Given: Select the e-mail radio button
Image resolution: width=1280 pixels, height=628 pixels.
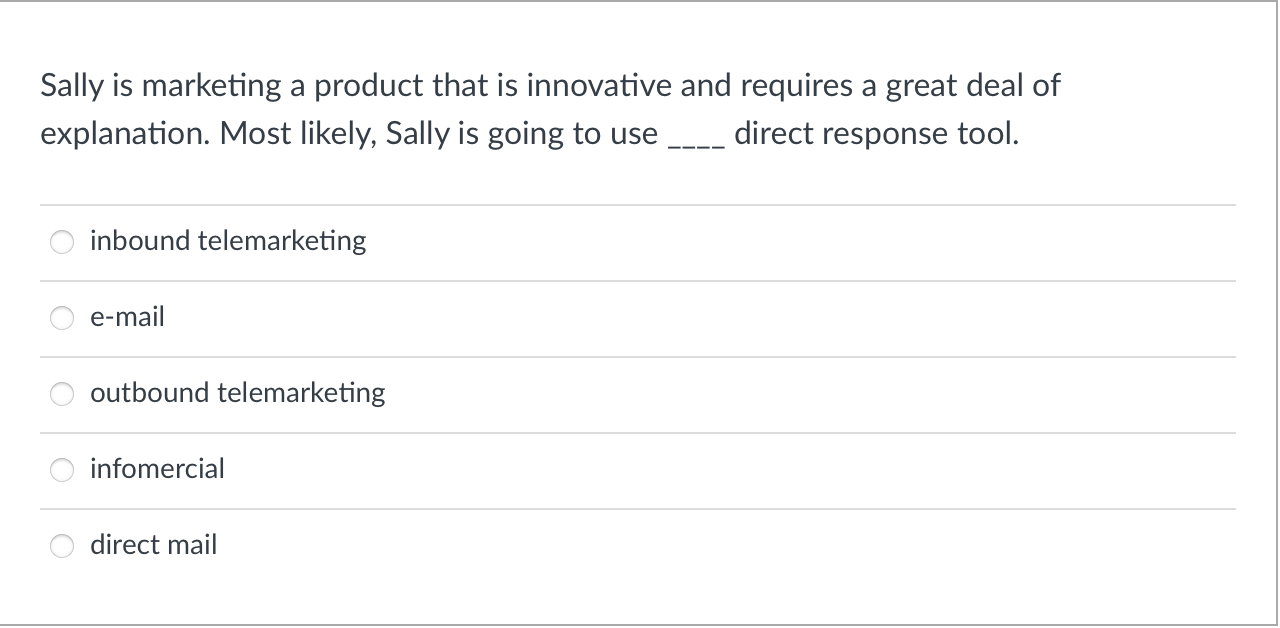Looking at the screenshot, I should [62, 317].
